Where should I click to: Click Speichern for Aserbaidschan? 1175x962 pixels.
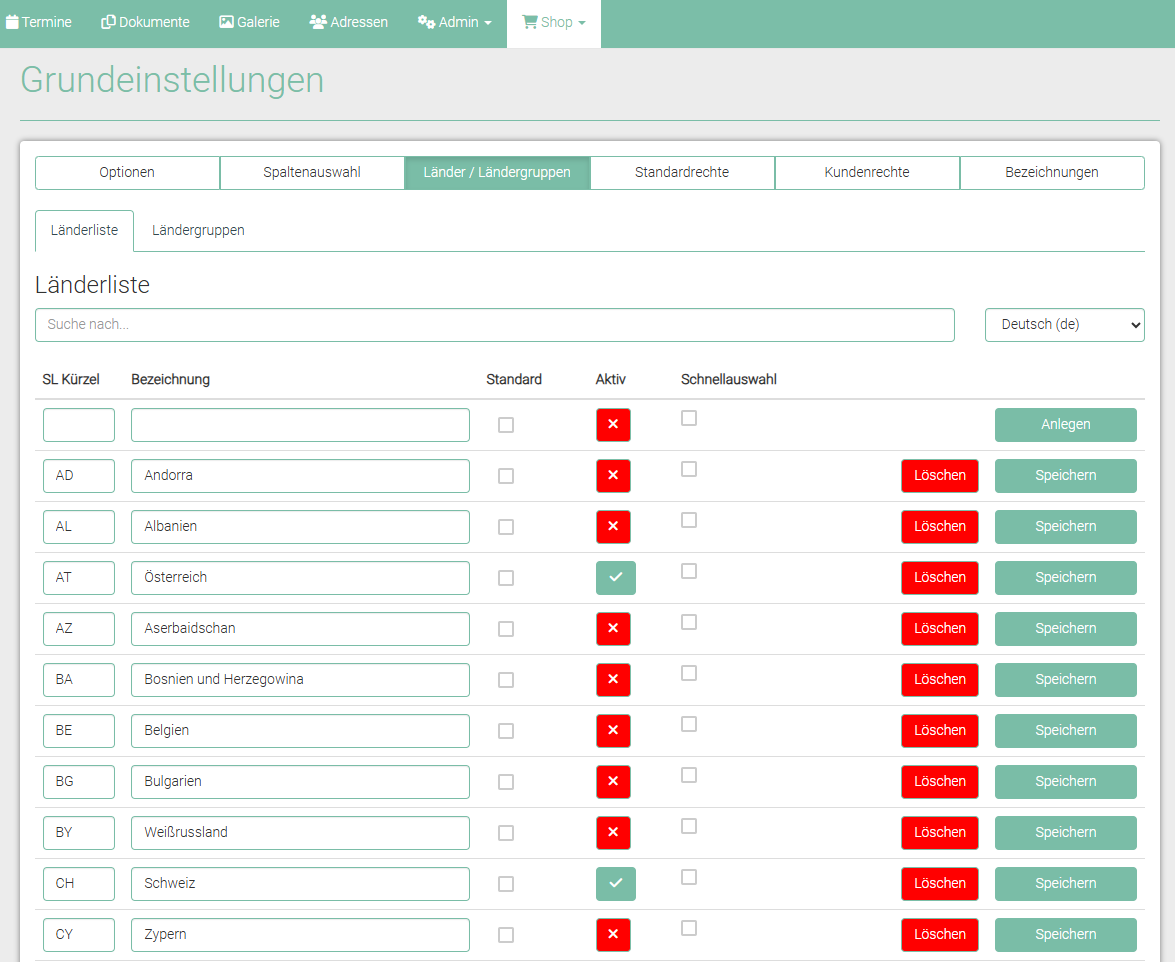pos(1065,628)
